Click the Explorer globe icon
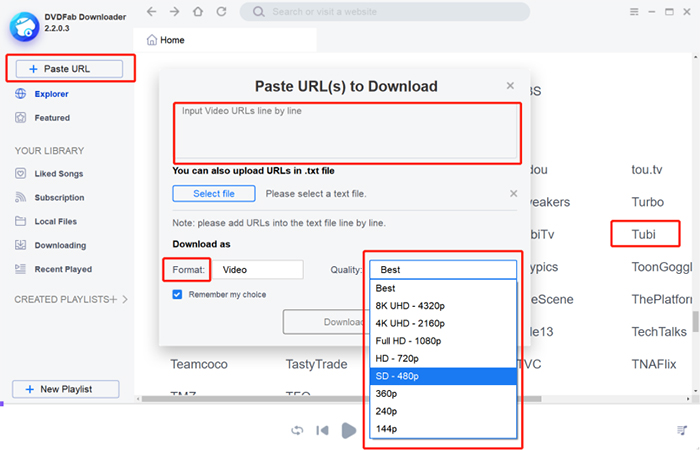Image resolution: width=700 pixels, height=450 pixels. coord(21,94)
